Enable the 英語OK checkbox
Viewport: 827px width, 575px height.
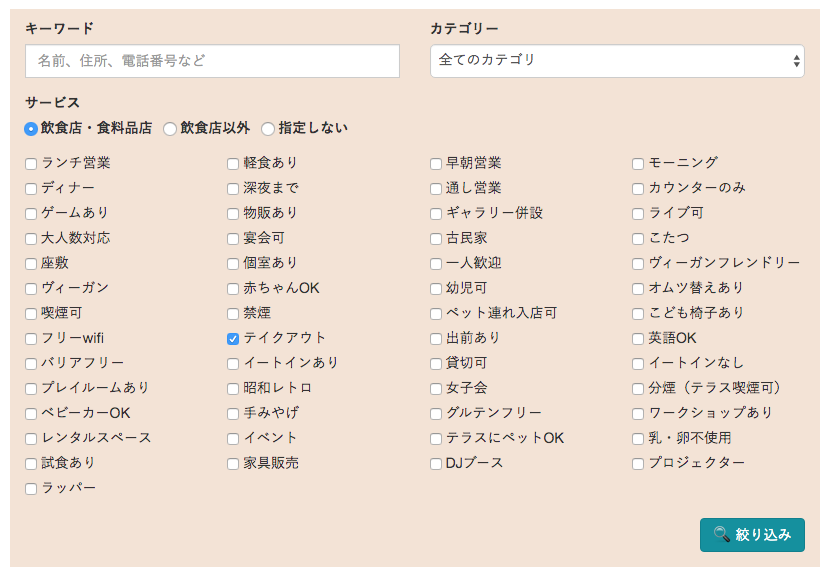point(638,339)
